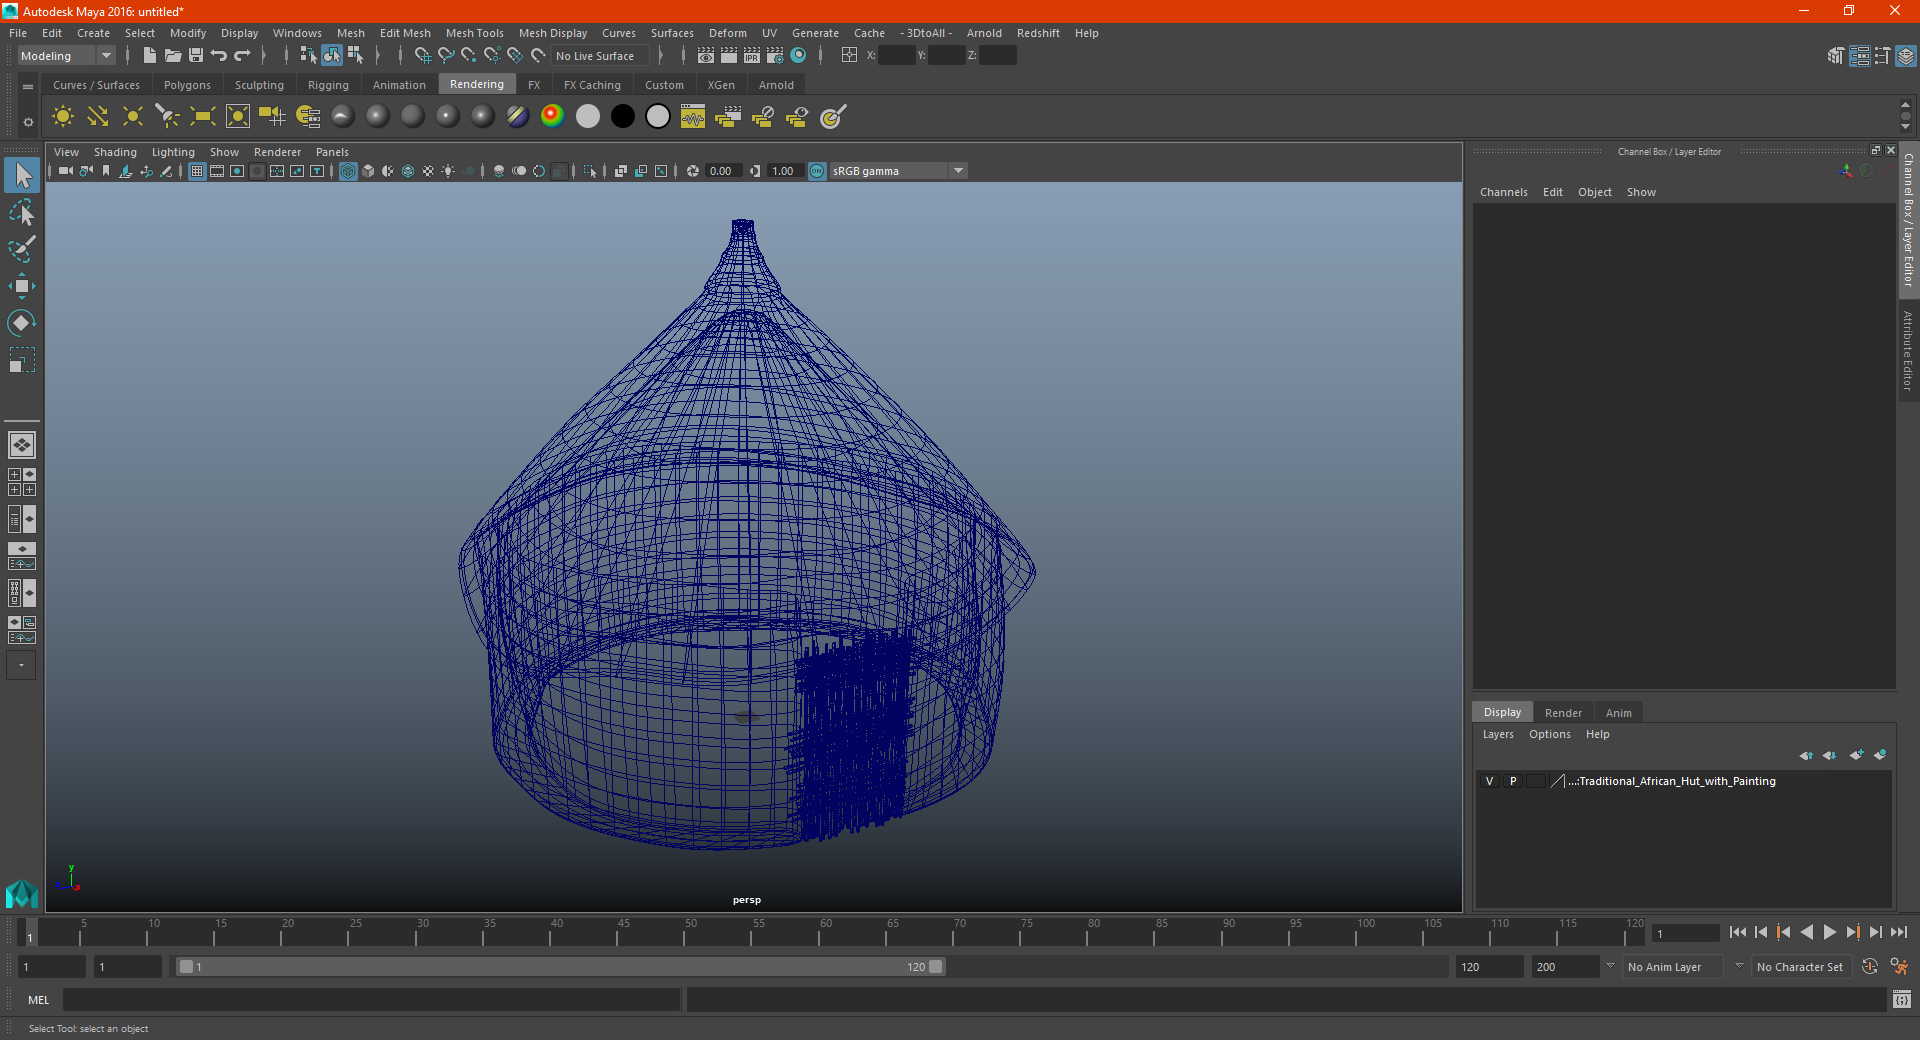Open the viewport Lighting menu
1920x1040 pixels.
(x=173, y=152)
